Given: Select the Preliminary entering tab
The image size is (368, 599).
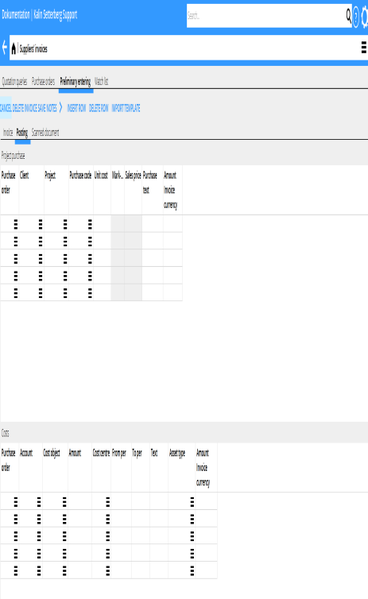Looking at the screenshot, I should point(75,81).
